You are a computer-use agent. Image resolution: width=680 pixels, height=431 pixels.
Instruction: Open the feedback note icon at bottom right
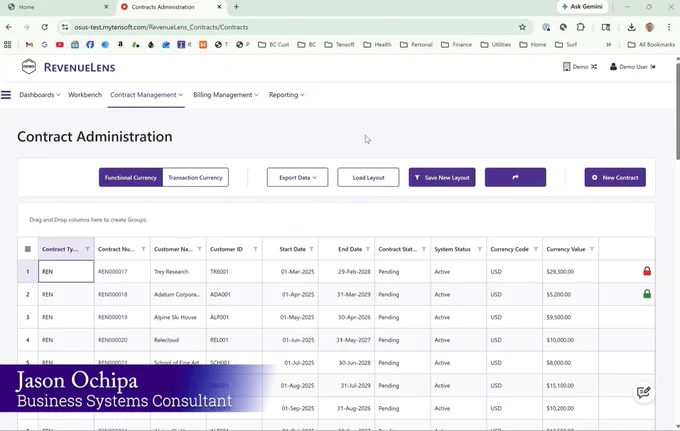coord(643,392)
